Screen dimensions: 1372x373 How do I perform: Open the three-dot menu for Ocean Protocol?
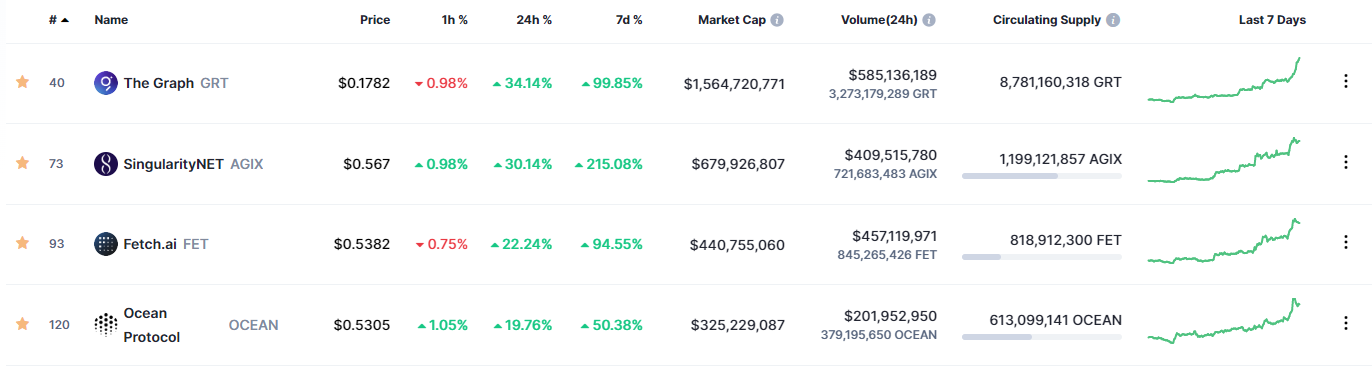(x=1345, y=324)
